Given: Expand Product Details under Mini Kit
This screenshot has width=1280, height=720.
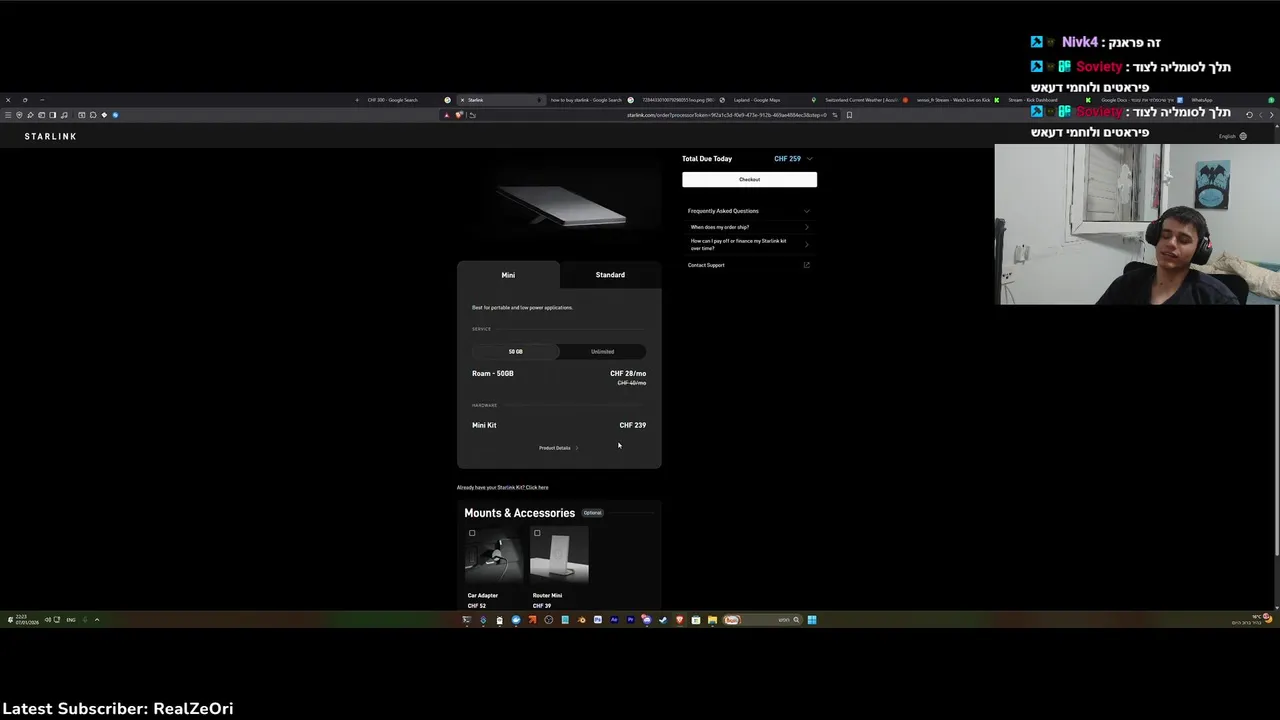Looking at the screenshot, I should 558,448.
